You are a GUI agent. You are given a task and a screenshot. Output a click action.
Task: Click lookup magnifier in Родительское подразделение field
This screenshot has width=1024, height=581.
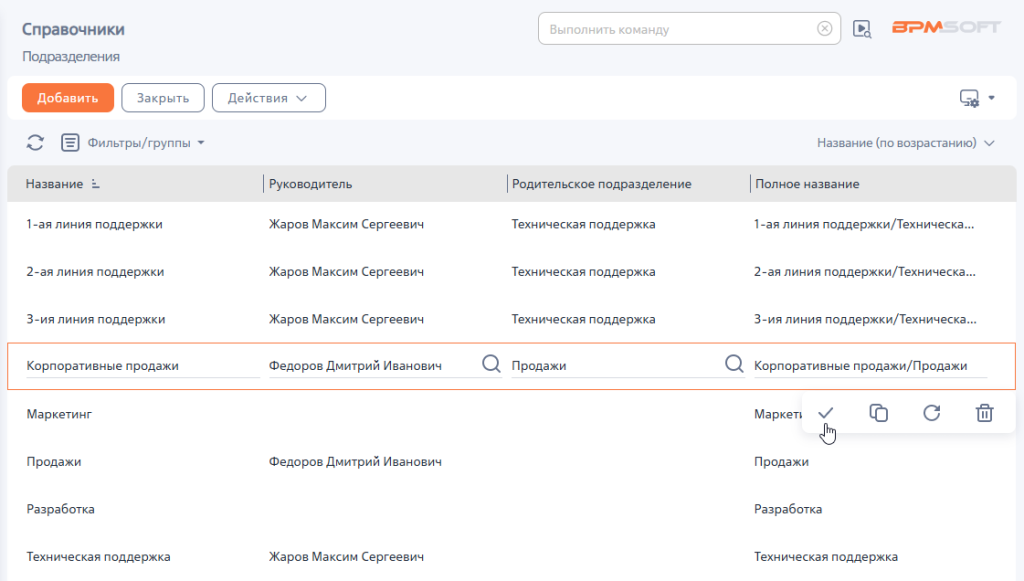tap(734, 365)
